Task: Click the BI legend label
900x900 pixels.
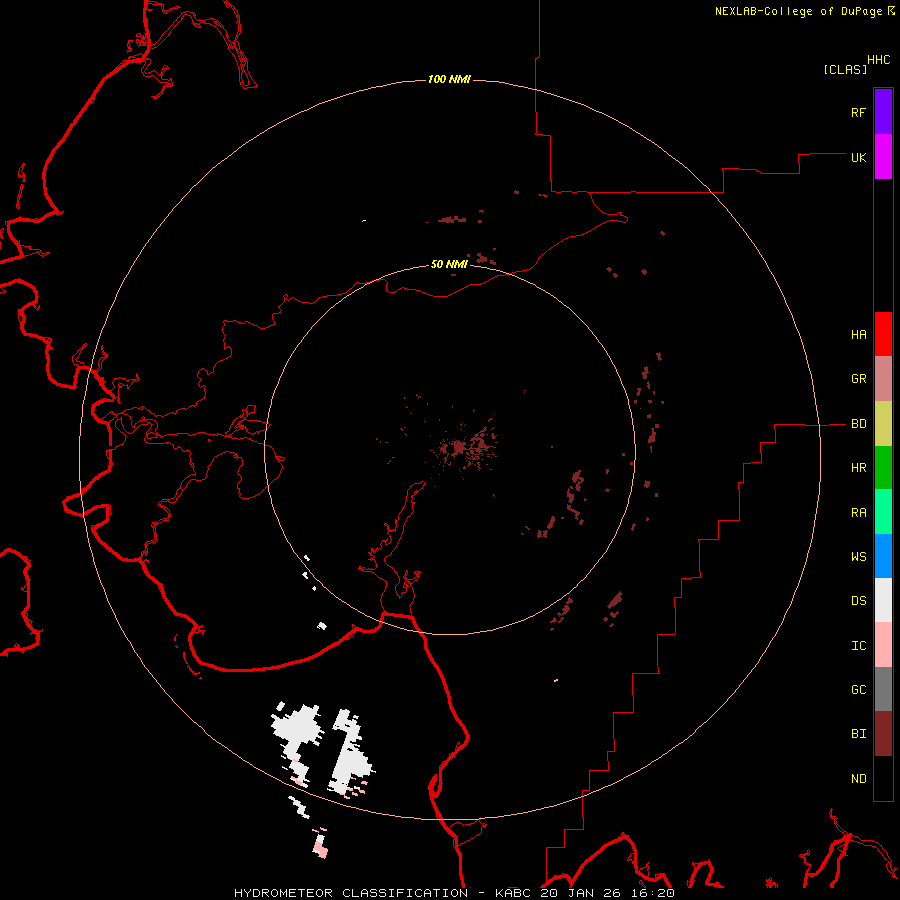Action: pos(858,734)
